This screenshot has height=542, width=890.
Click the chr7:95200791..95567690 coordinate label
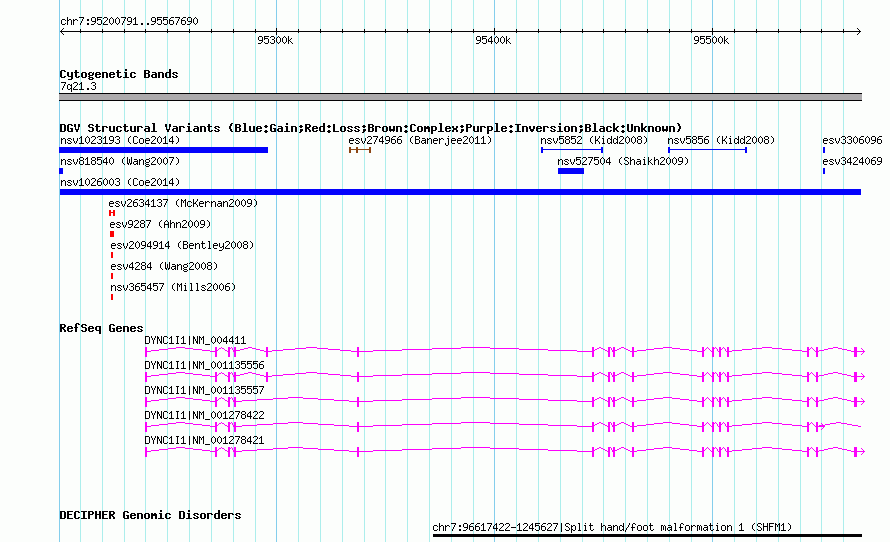[129, 21]
